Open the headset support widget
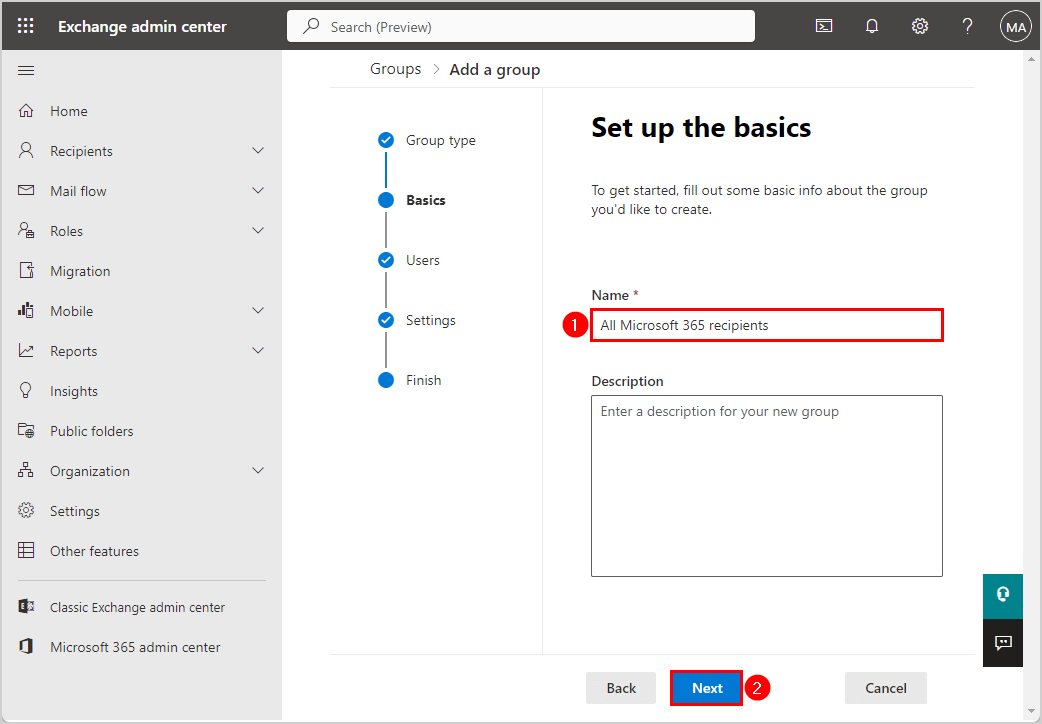 click(x=1003, y=596)
